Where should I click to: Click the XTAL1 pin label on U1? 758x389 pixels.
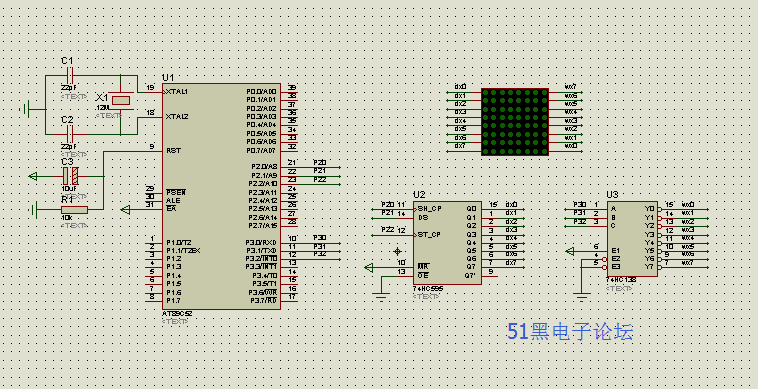pos(176,91)
